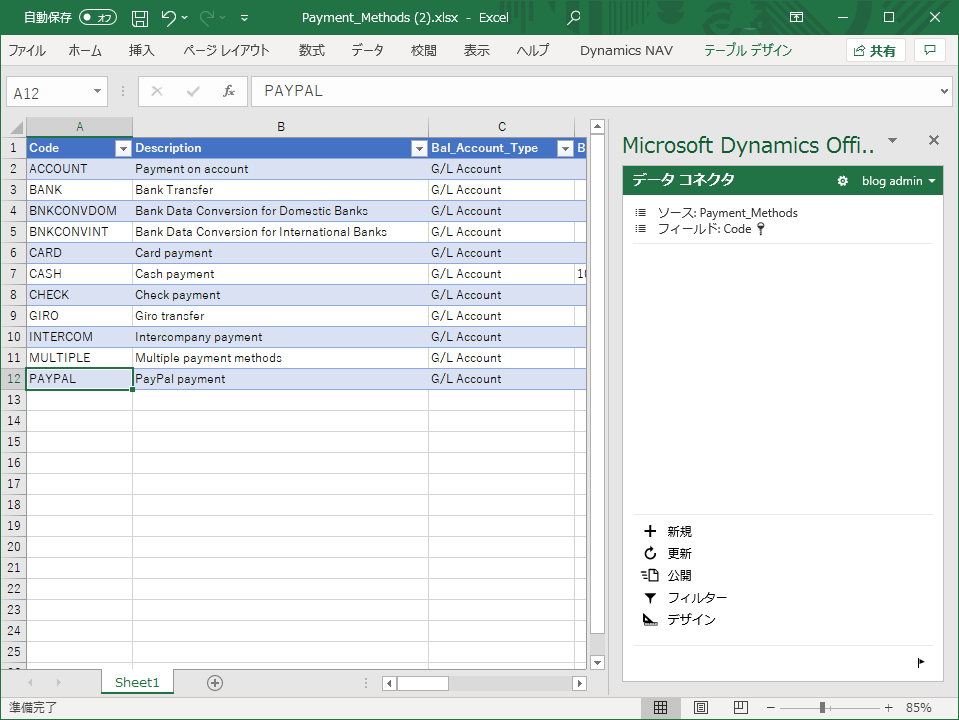
Task: Select row 7 header
Action: tap(13, 273)
